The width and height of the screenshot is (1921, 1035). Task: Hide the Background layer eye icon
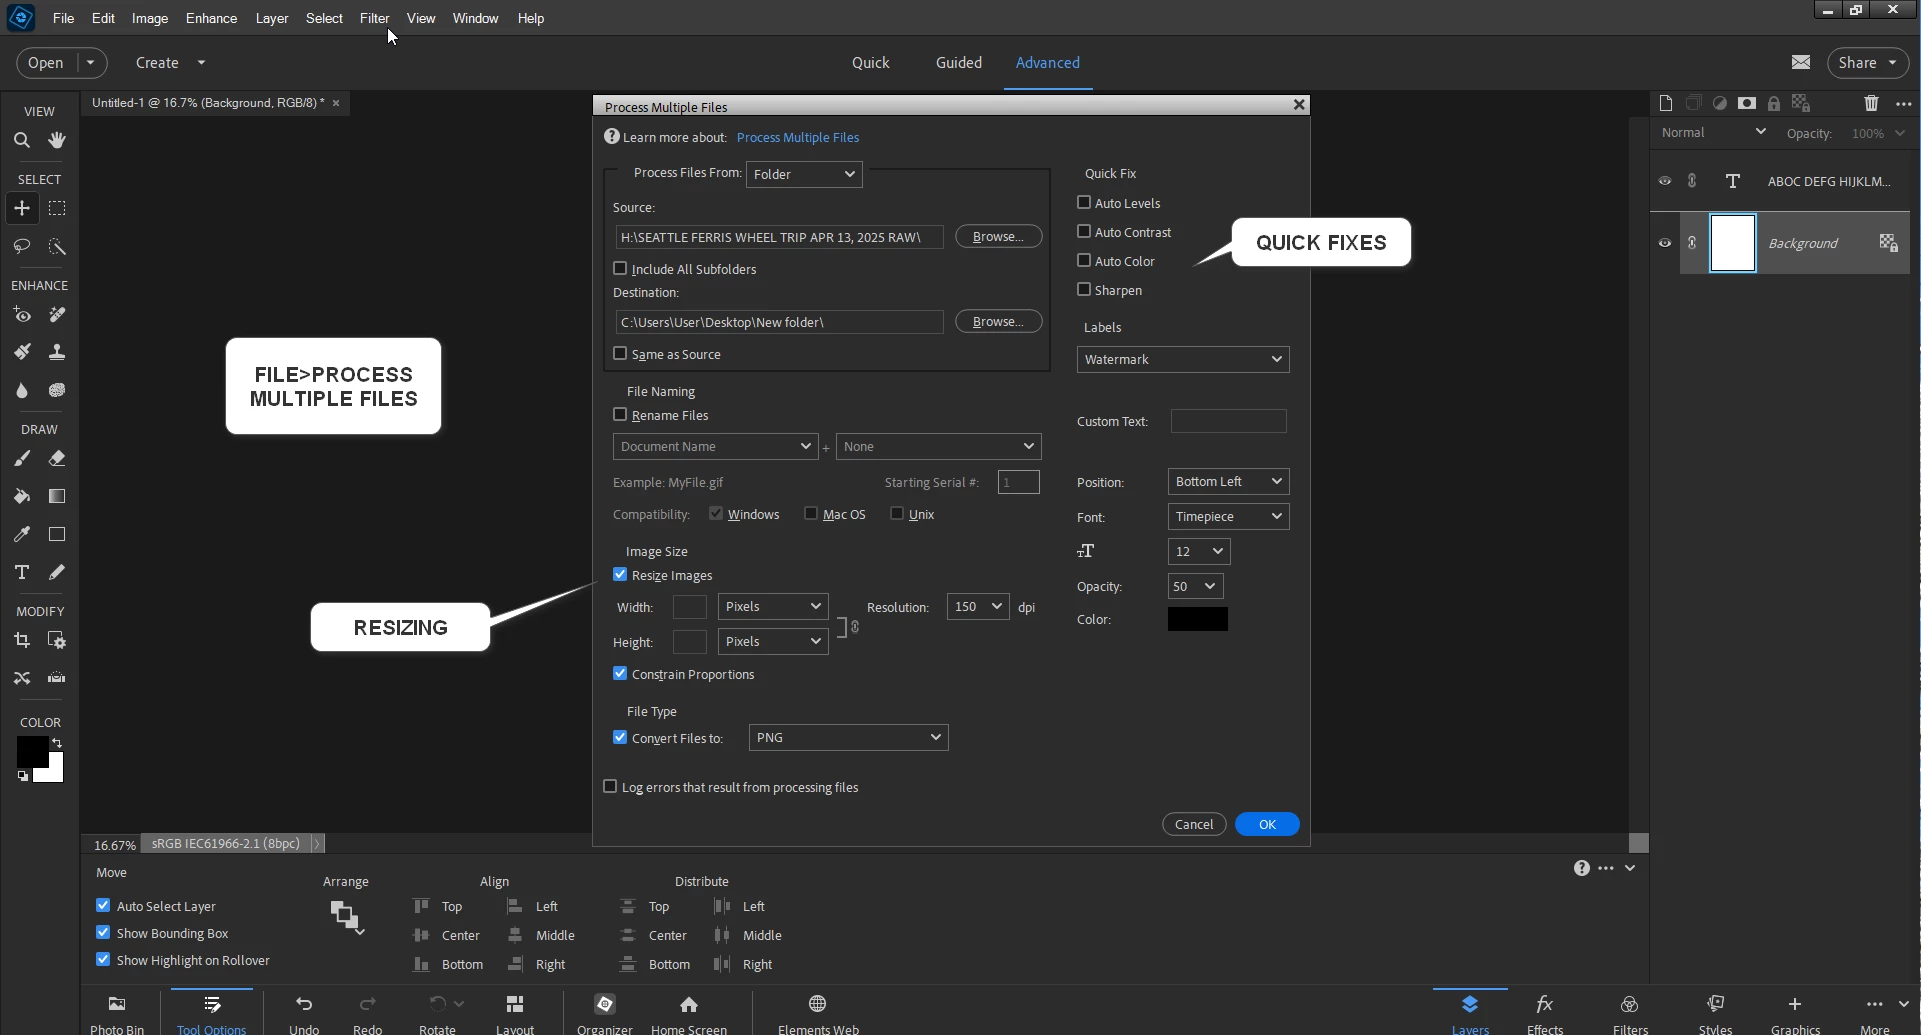point(1665,243)
